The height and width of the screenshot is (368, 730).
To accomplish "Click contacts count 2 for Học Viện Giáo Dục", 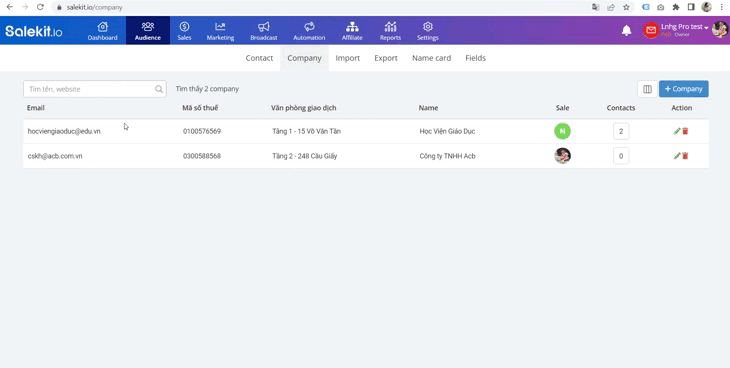I will (621, 131).
